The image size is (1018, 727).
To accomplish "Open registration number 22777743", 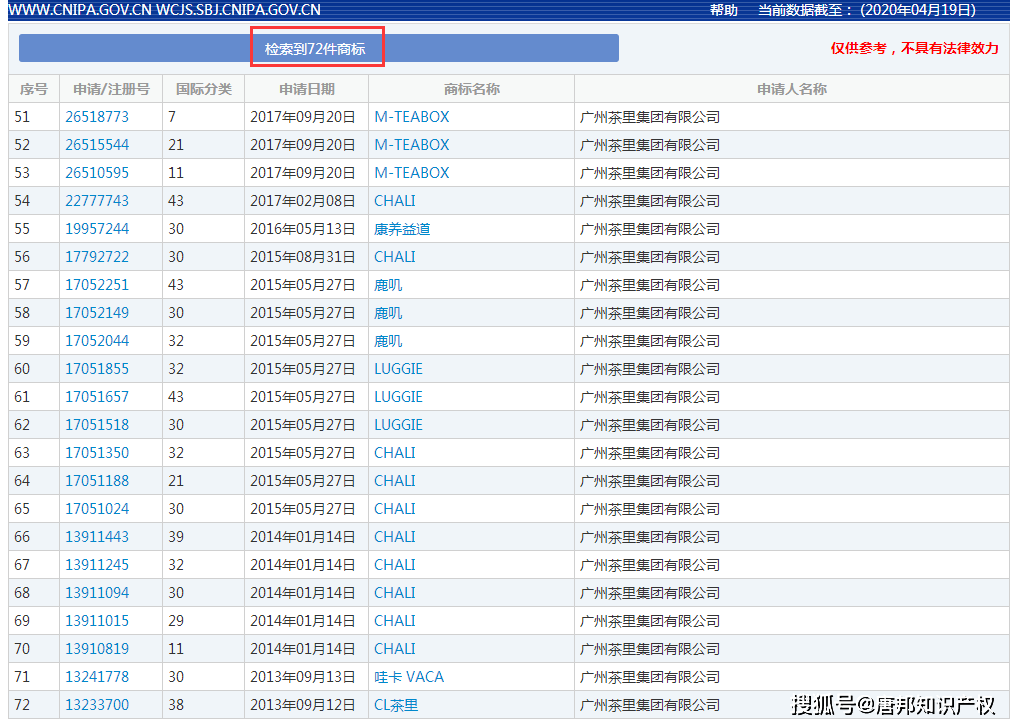I will pos(97,201).
